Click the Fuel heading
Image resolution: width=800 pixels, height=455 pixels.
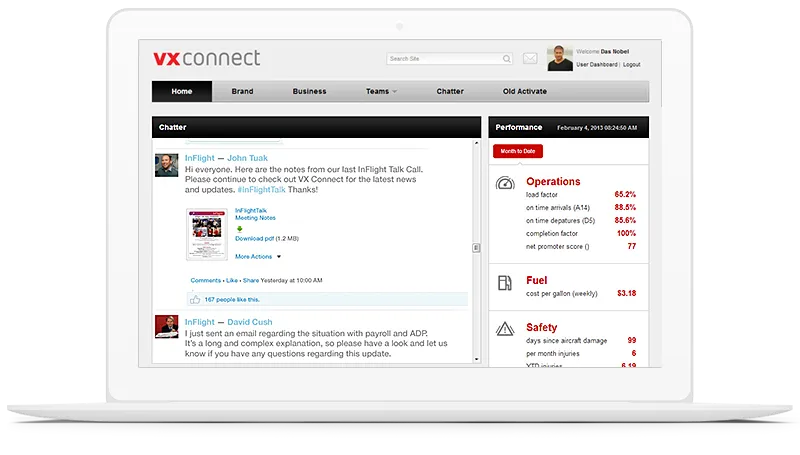point(537,281)
